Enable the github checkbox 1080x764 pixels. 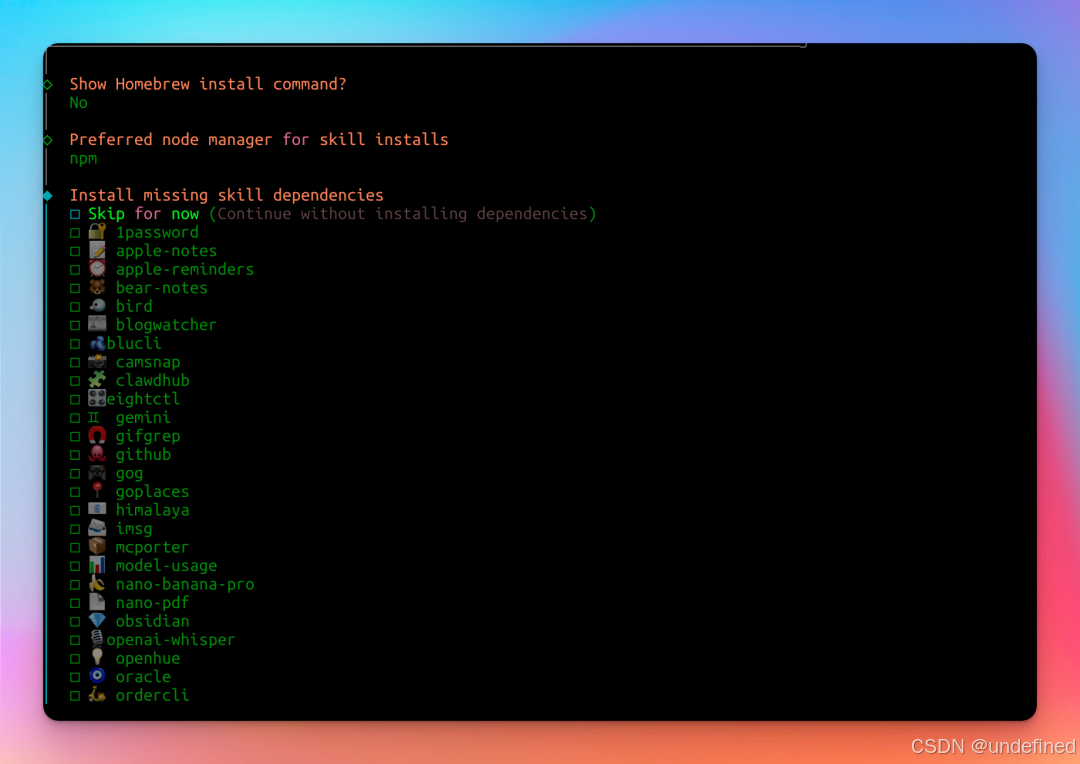point(75,455)
